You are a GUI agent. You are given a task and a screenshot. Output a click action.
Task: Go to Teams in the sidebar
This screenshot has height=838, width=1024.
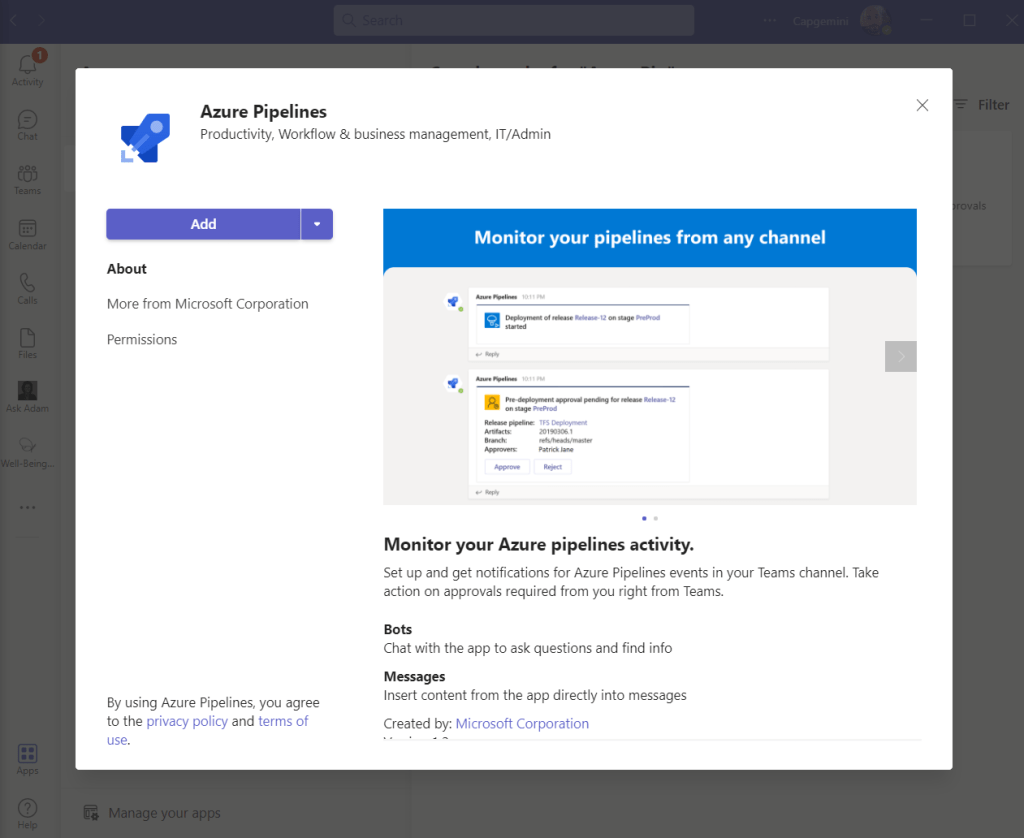[x=27, y=178]
